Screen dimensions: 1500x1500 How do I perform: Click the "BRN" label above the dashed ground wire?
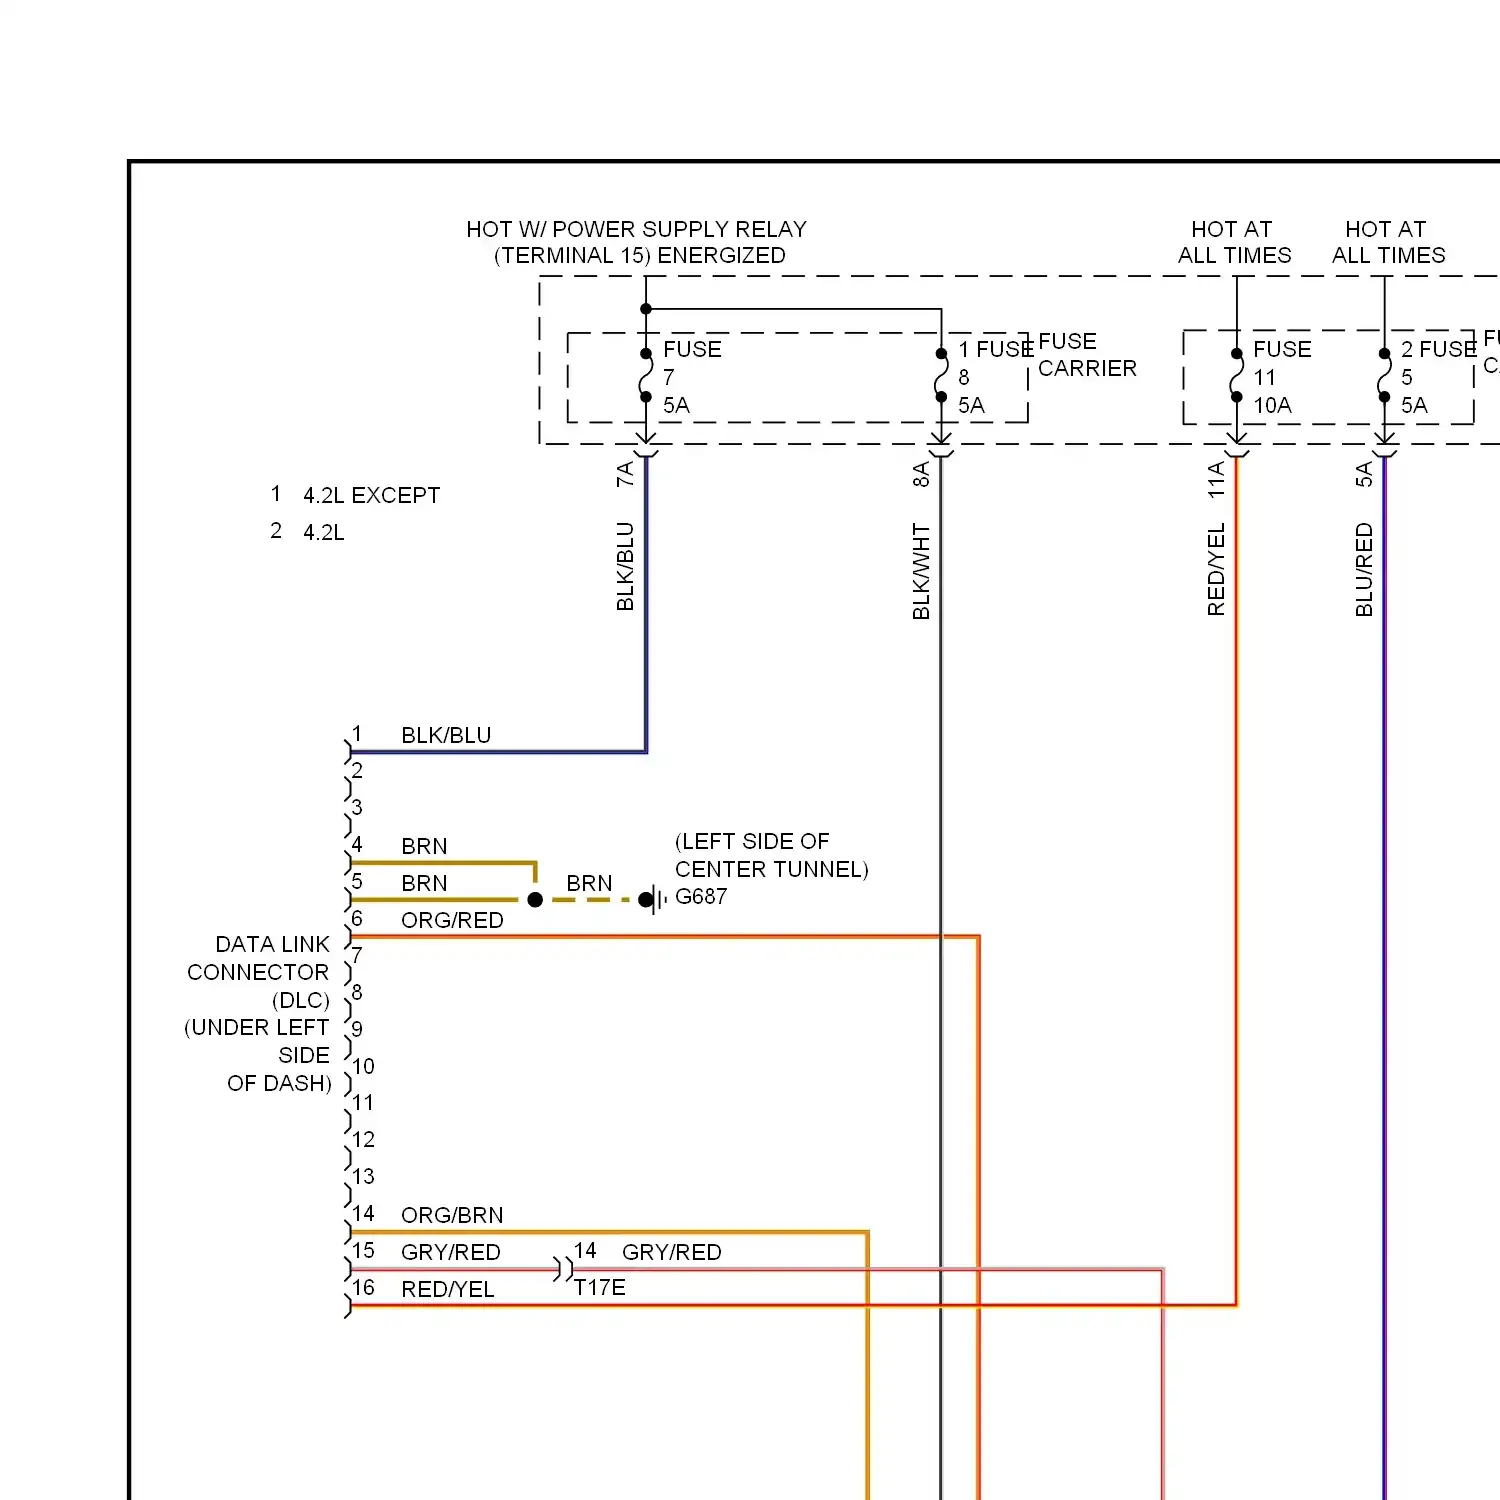tap(589, 883)
